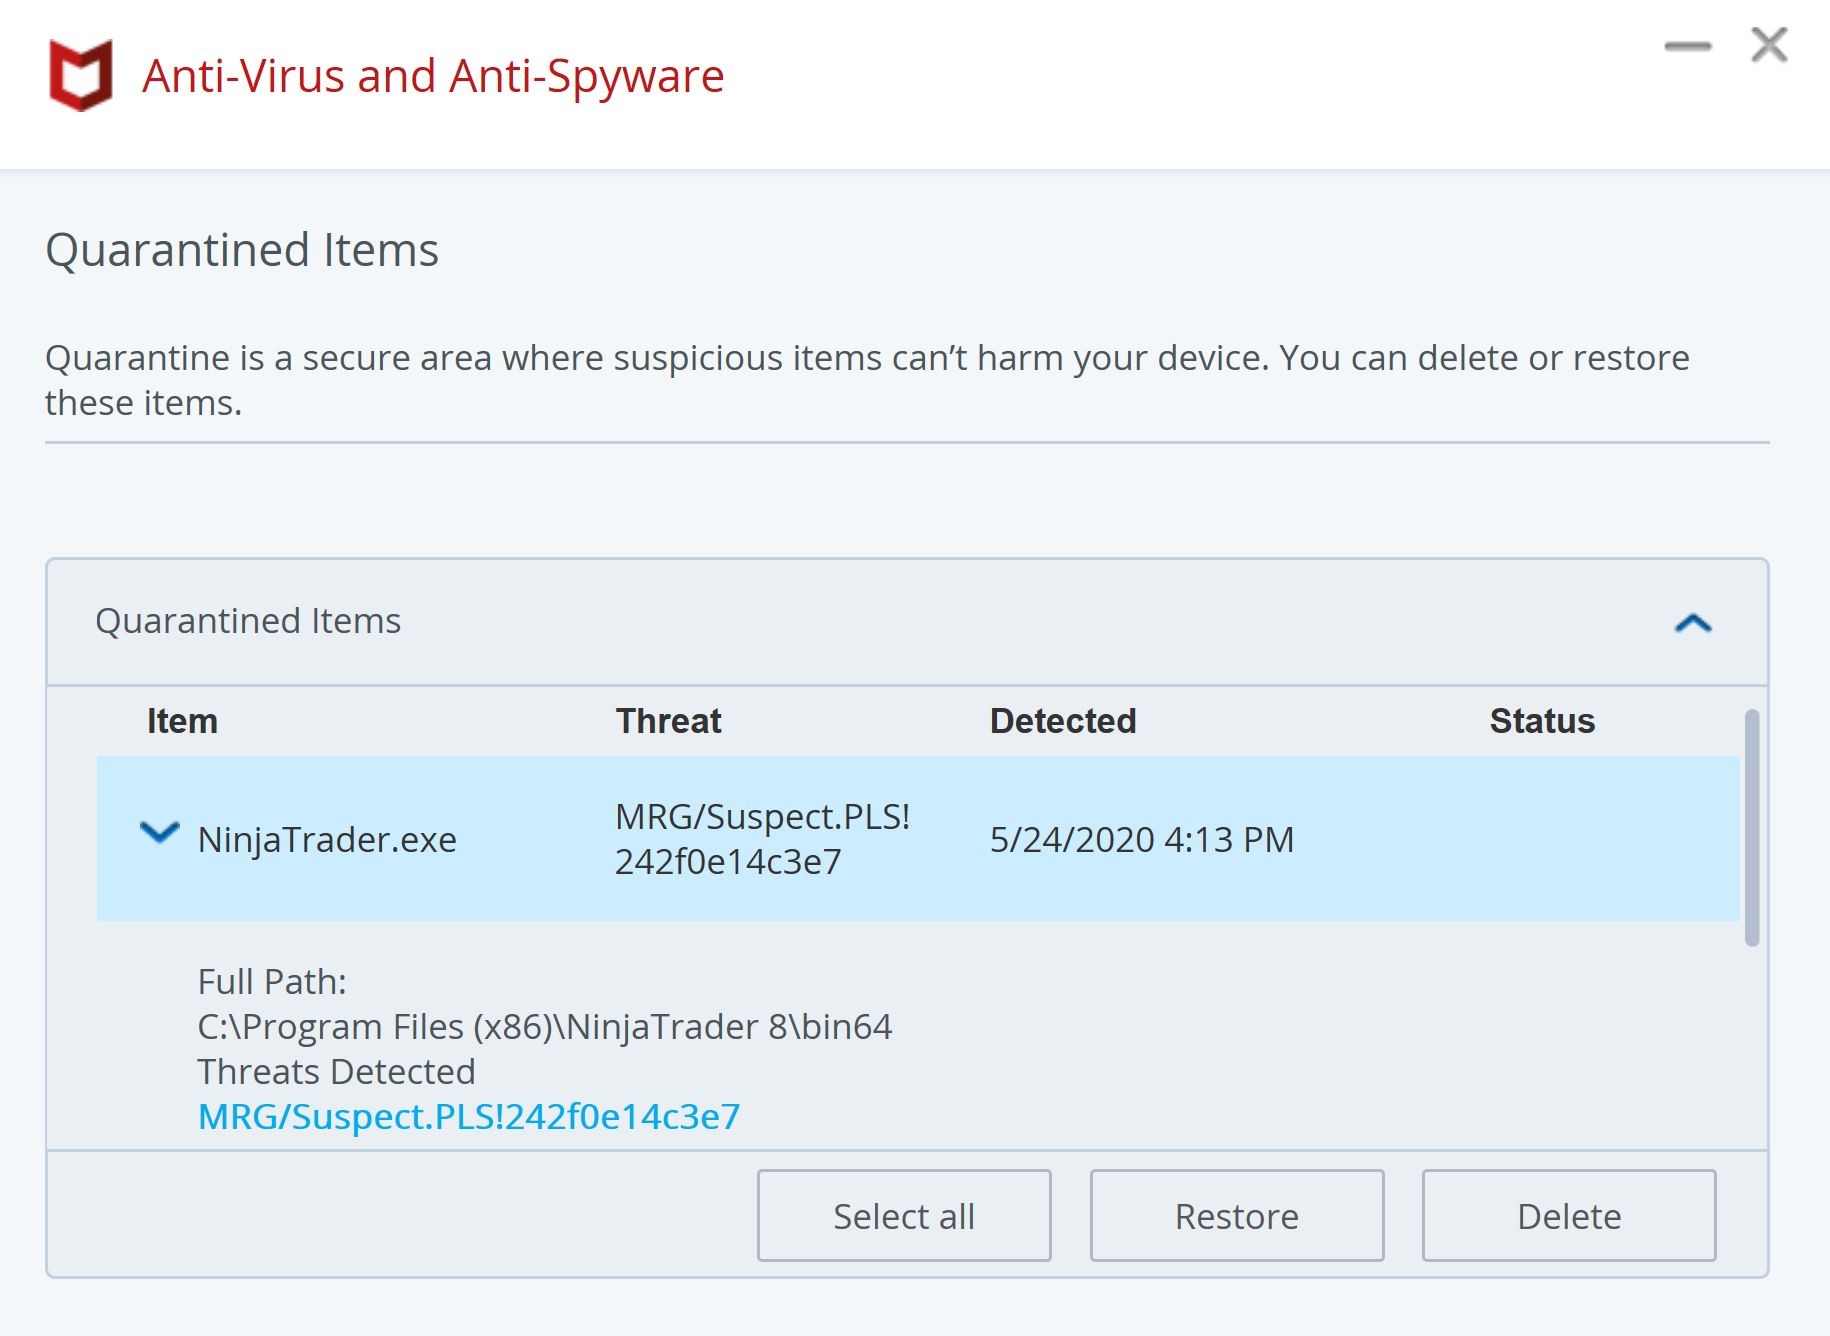Click the McAfee shield logo
Viewport: 1830px width, 1336px height.
pos(81,75)
